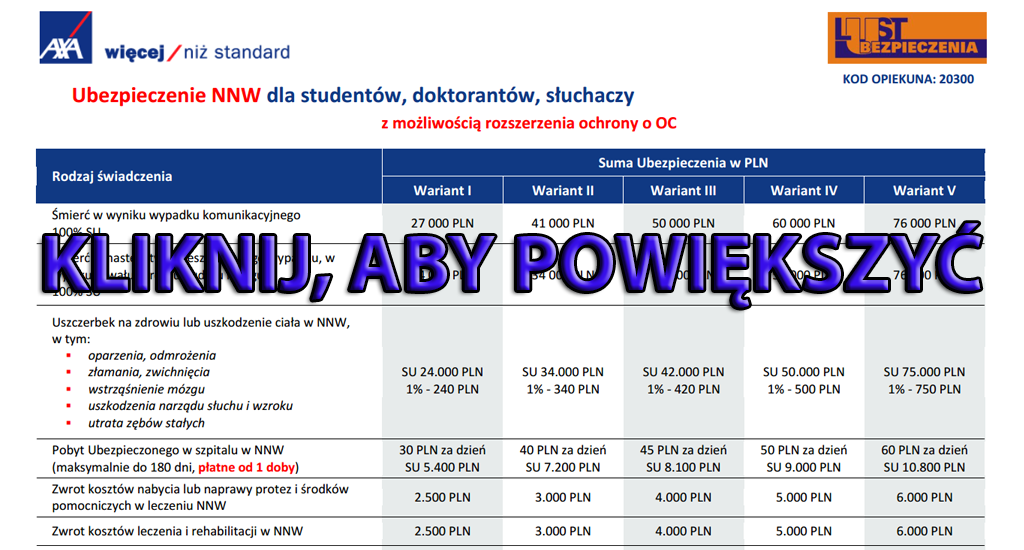Click '2.500 PLN' in protez row
The width and height of the screenshot is (1024, 550).
pos(442,498)
